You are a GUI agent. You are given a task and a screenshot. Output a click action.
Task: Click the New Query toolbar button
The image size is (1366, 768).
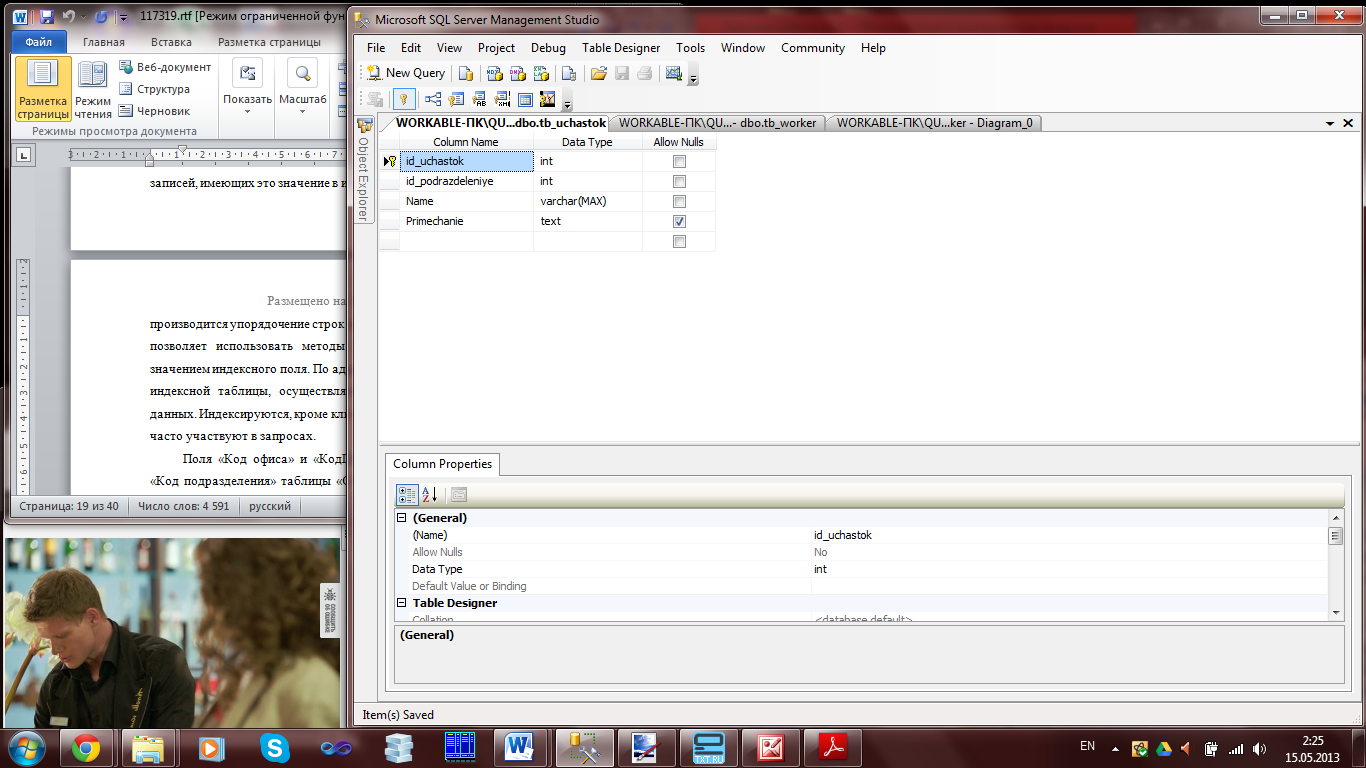click(x=406, y=73)
